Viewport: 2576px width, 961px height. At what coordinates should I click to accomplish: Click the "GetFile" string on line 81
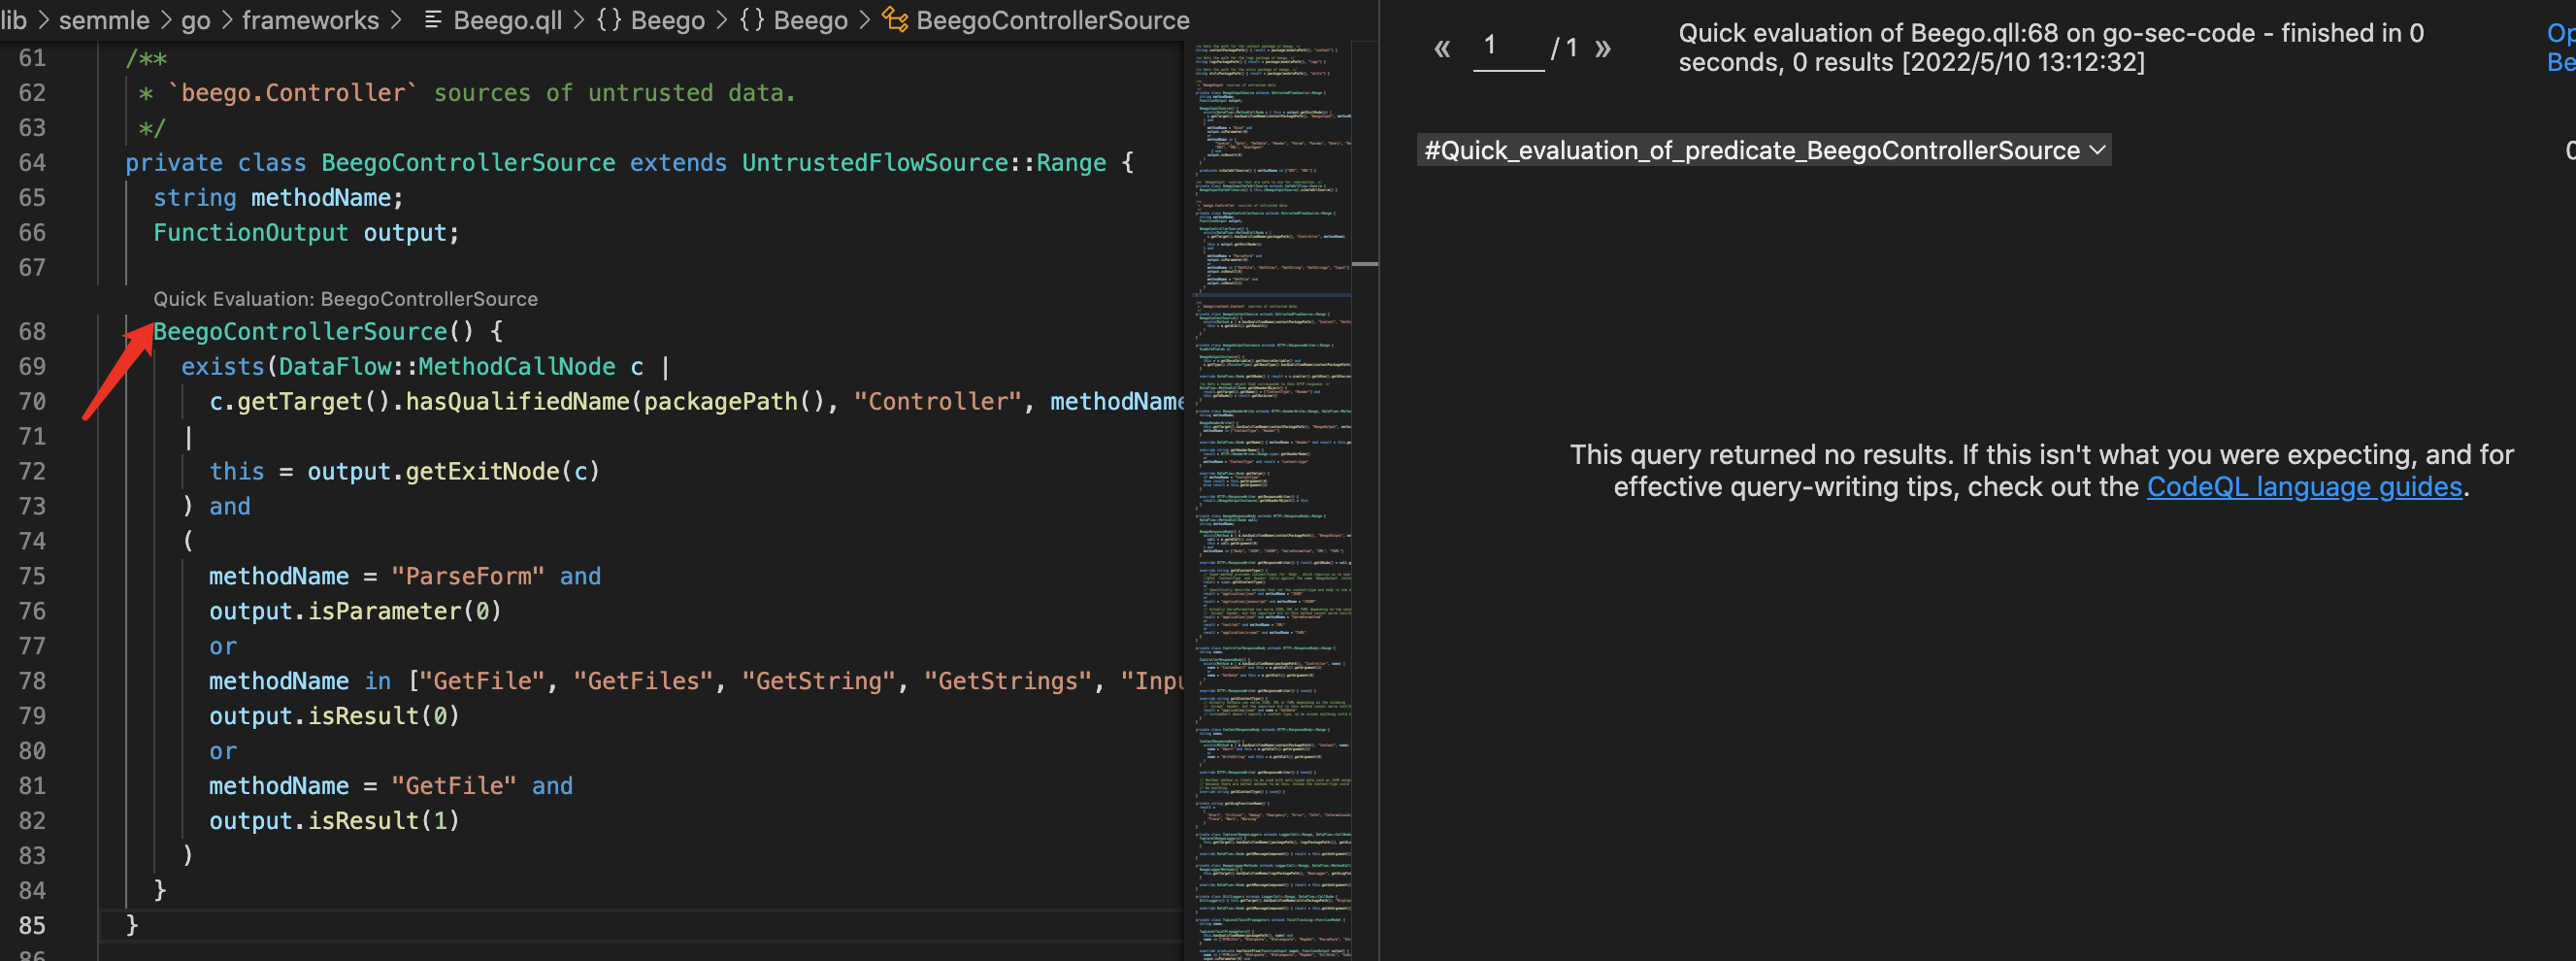pos(453,785)
